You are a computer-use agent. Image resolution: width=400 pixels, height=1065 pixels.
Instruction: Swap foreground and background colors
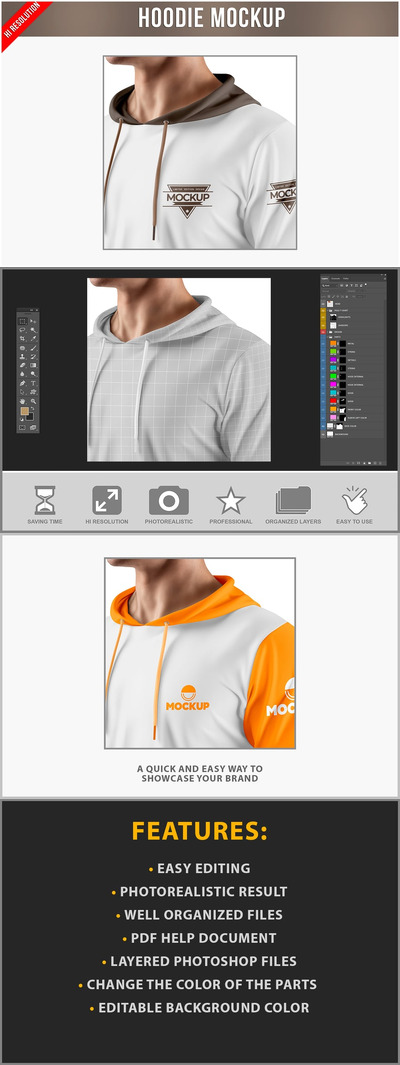[x=33, y=409]
